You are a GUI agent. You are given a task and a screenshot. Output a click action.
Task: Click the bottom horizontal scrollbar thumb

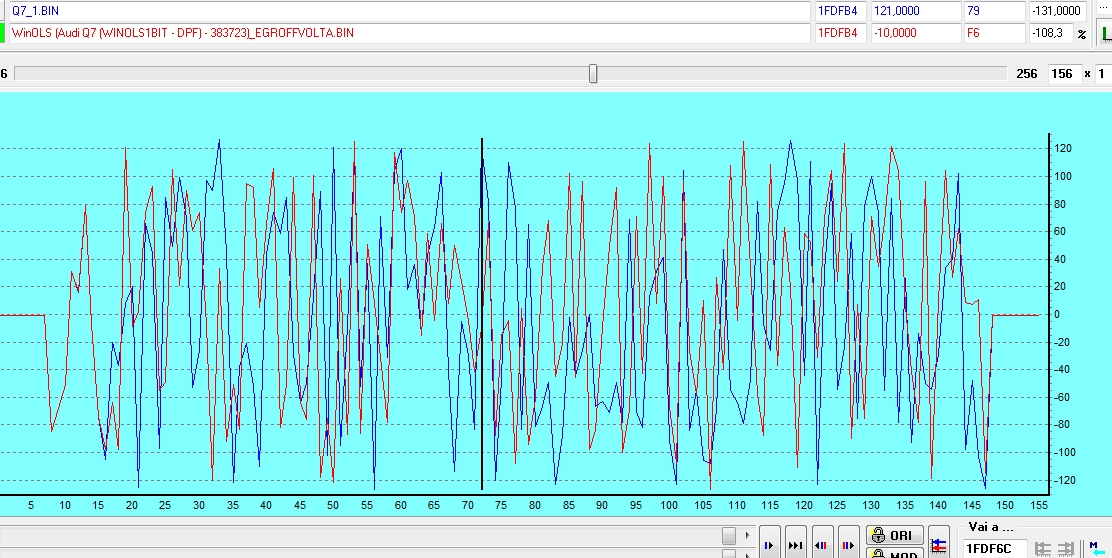click(x=729, y=535)
